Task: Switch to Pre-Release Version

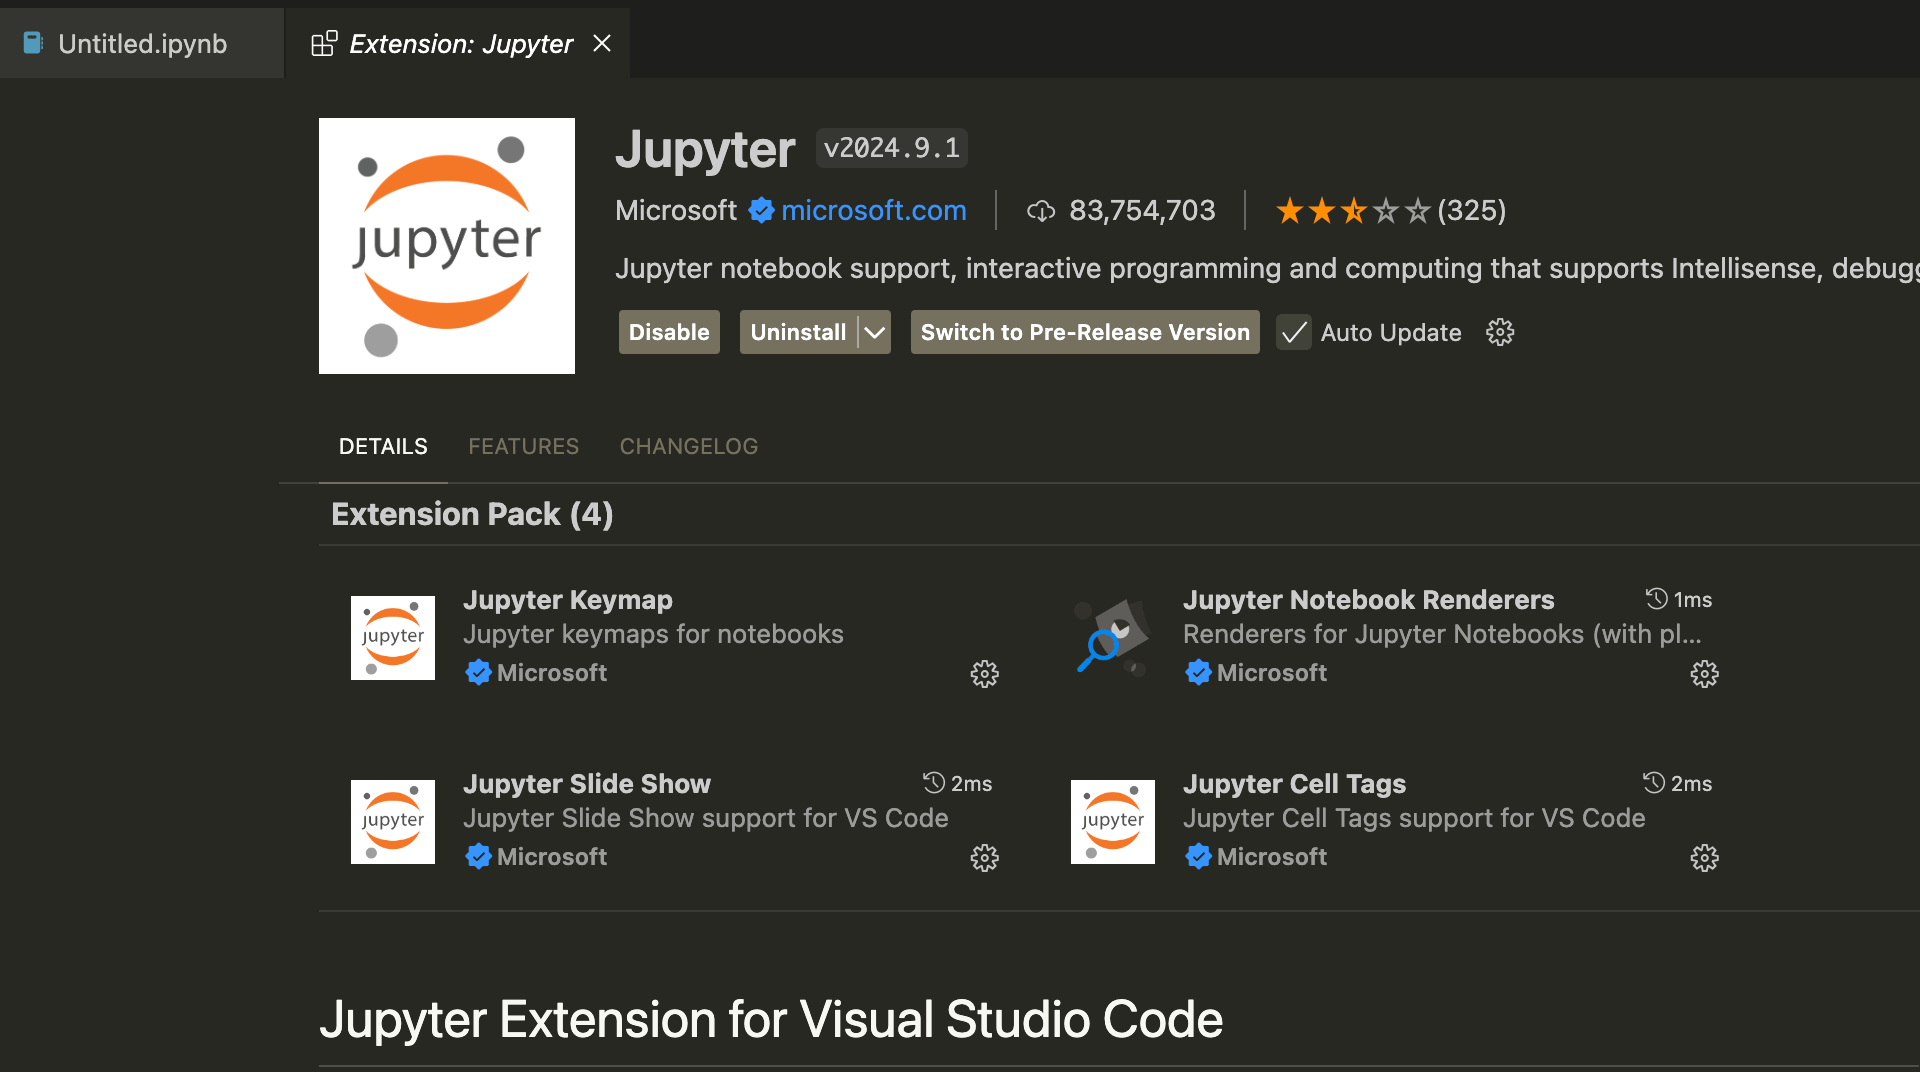Action: tap(1085, 332)
